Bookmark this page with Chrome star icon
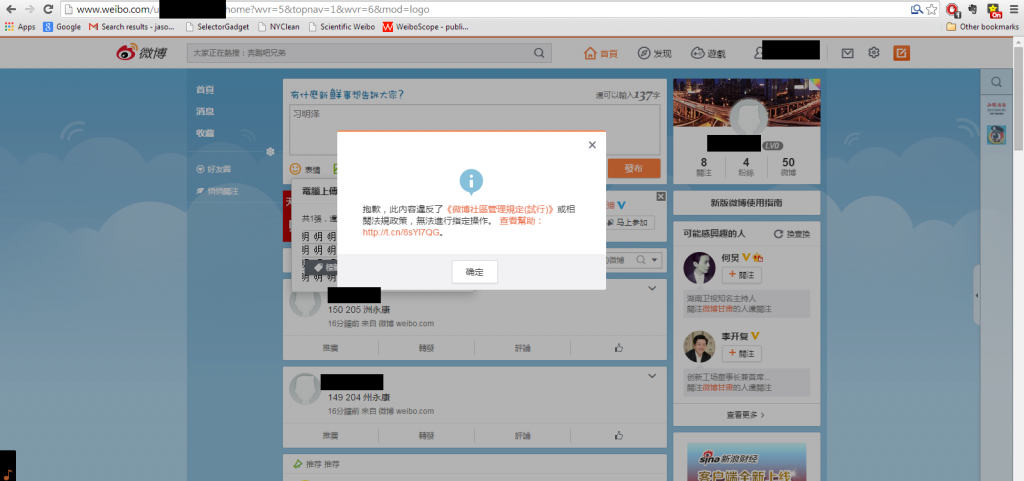 tap(931, 9)
